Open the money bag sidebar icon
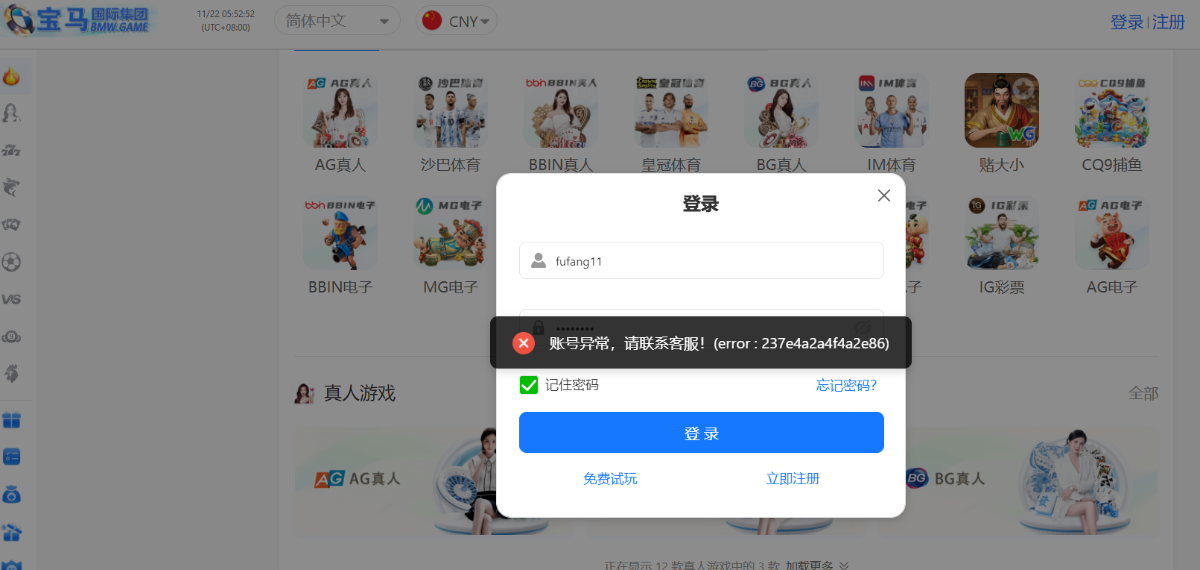 12,495
